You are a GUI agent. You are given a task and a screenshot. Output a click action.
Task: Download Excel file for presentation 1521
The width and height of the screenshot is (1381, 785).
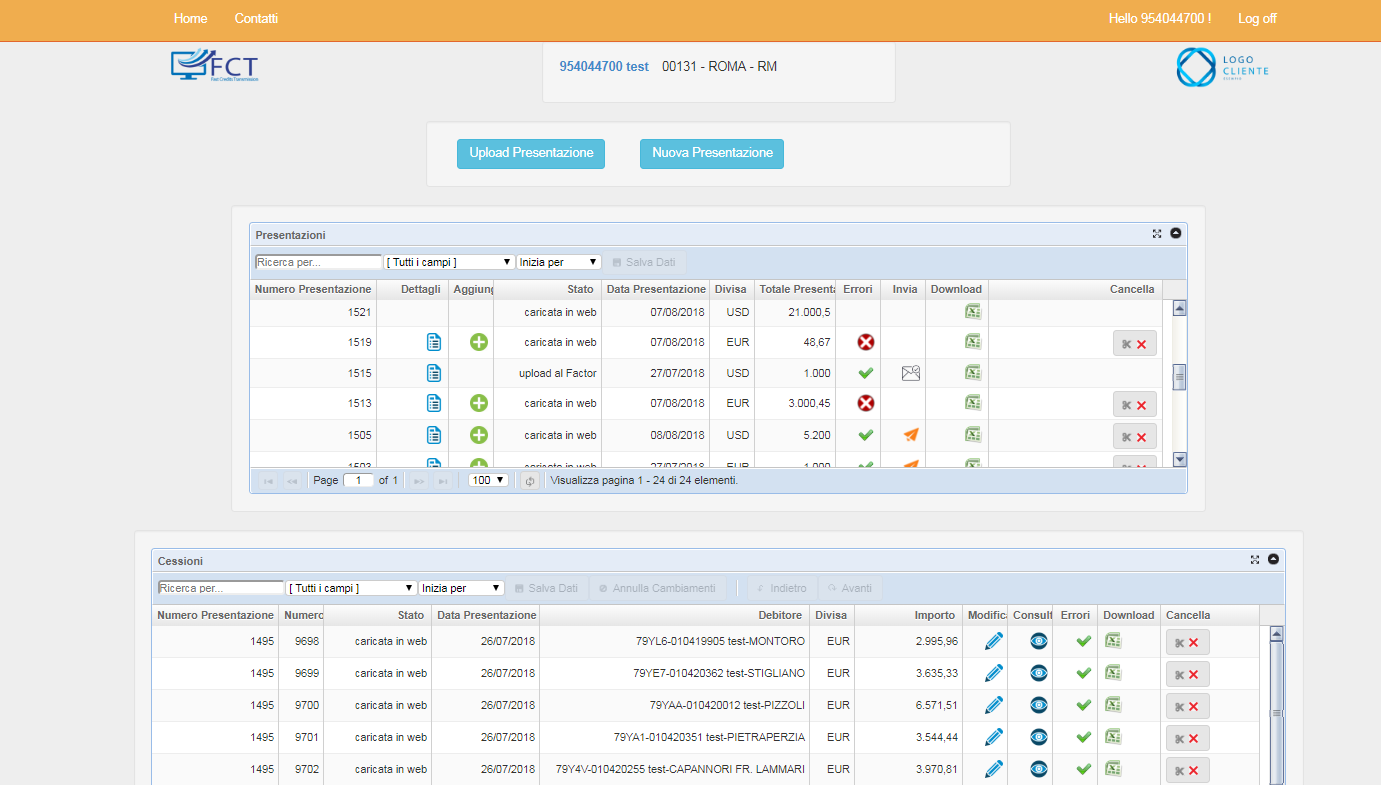pos(972,312)
